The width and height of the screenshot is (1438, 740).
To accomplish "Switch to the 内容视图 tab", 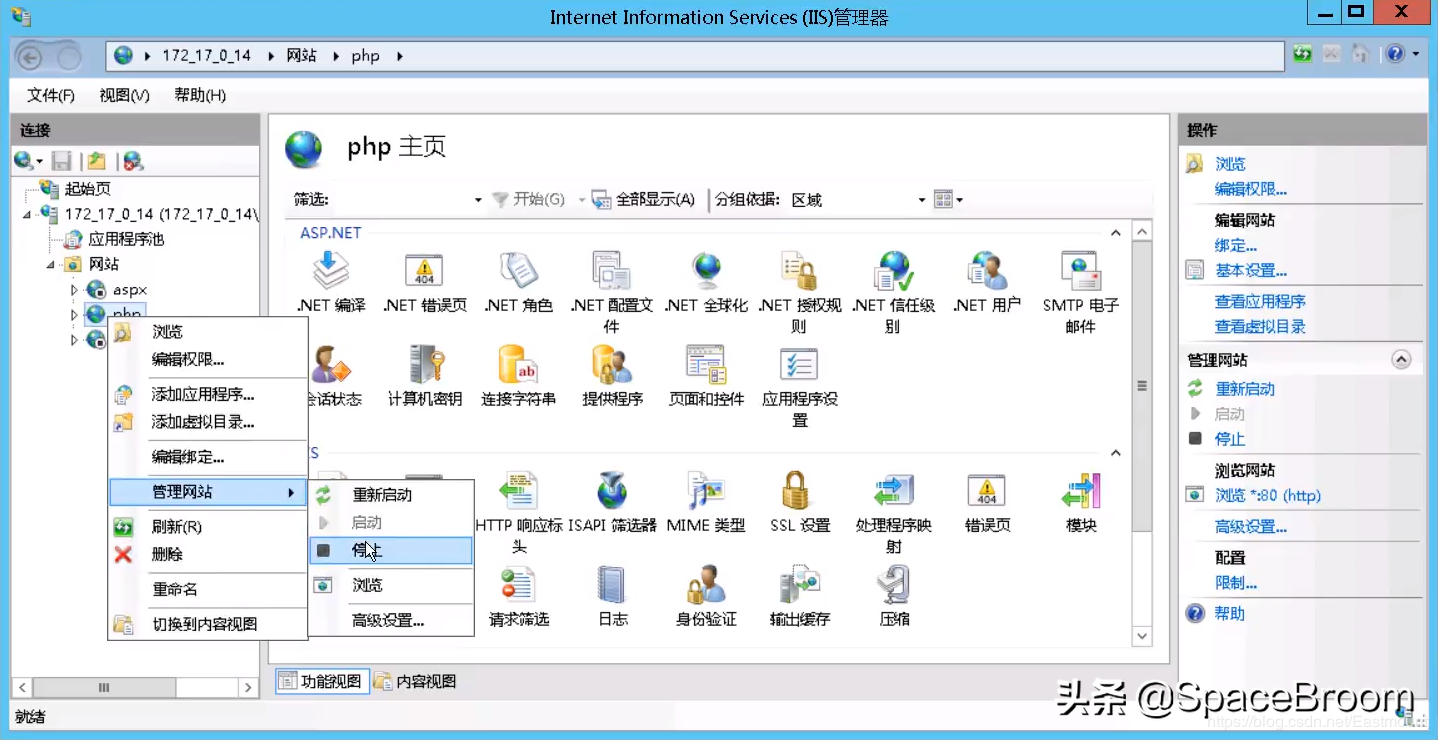I will [415, 681].
